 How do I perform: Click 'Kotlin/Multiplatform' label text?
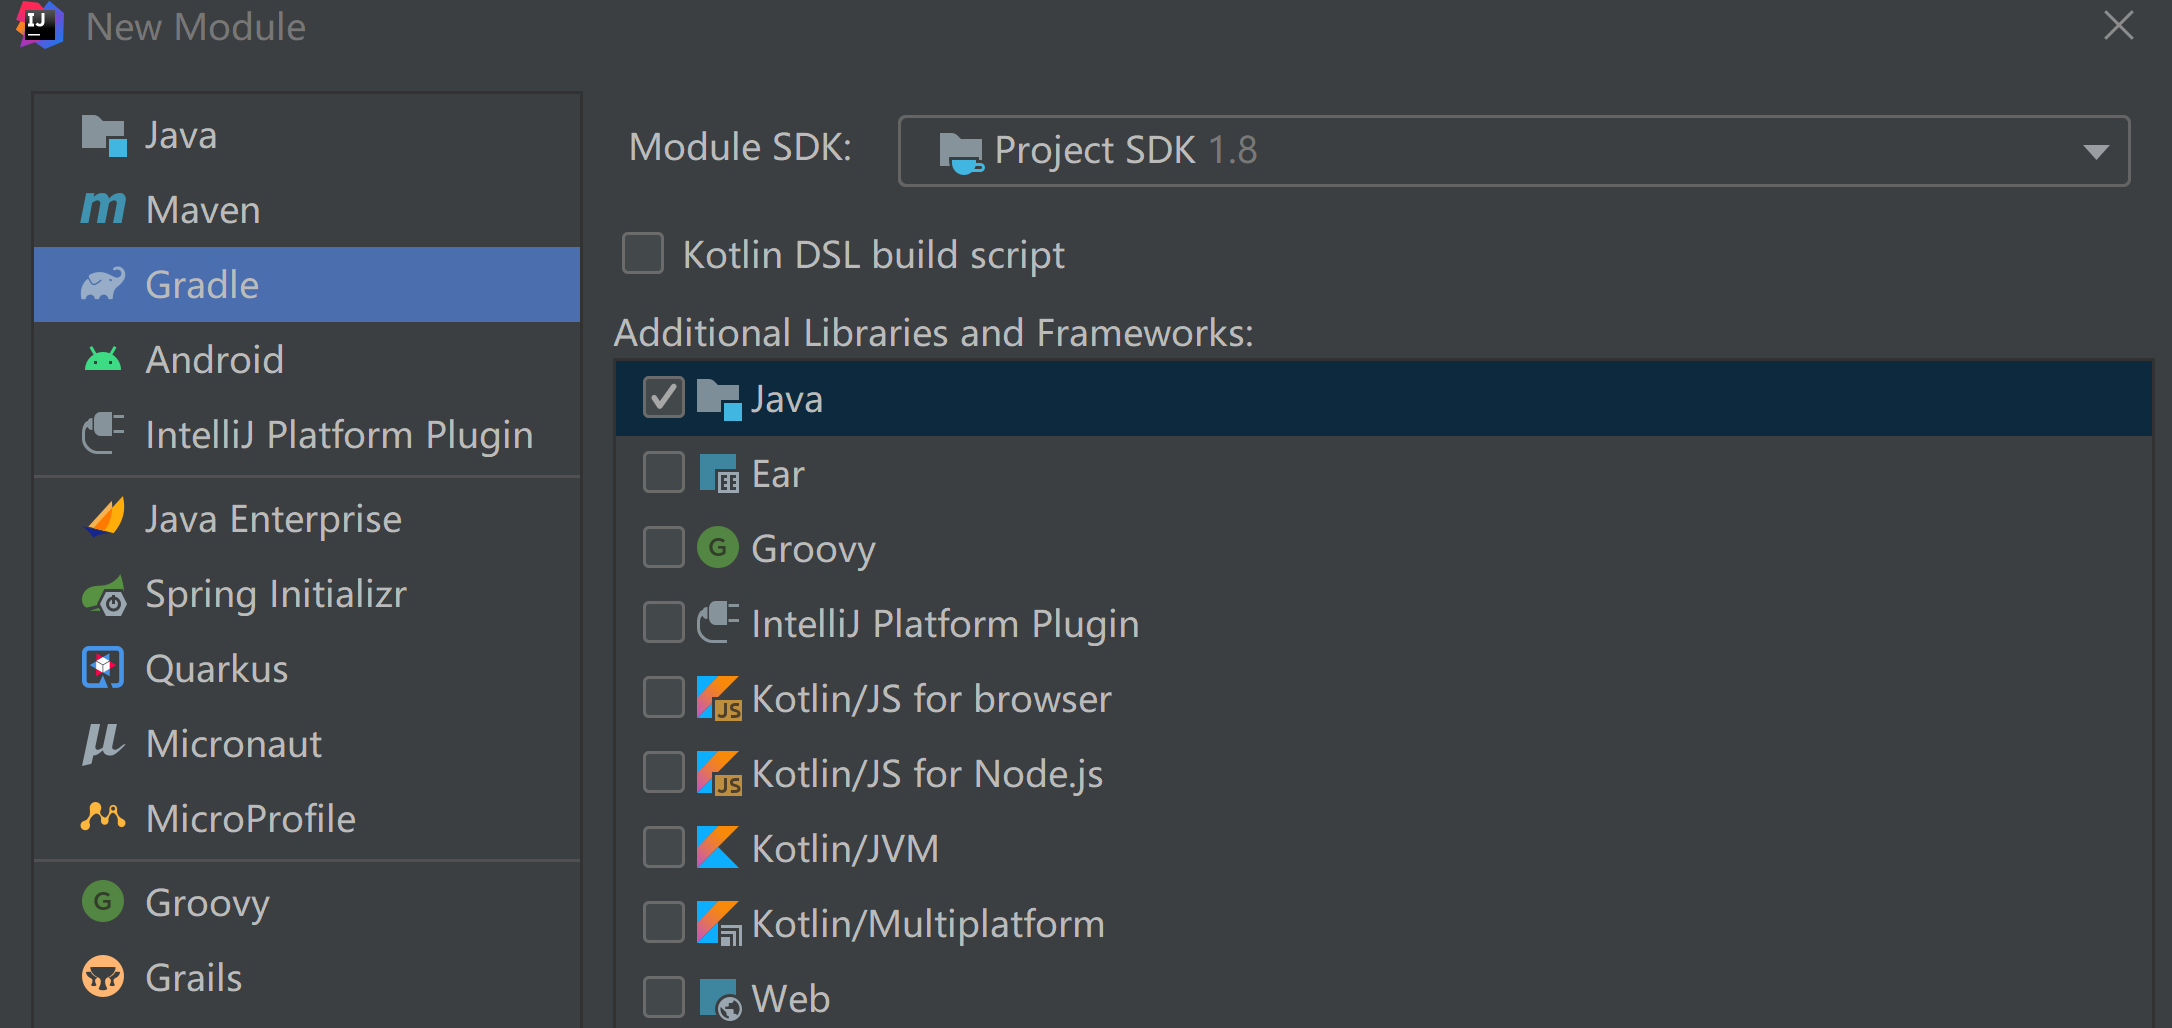(x=928, y=924)
